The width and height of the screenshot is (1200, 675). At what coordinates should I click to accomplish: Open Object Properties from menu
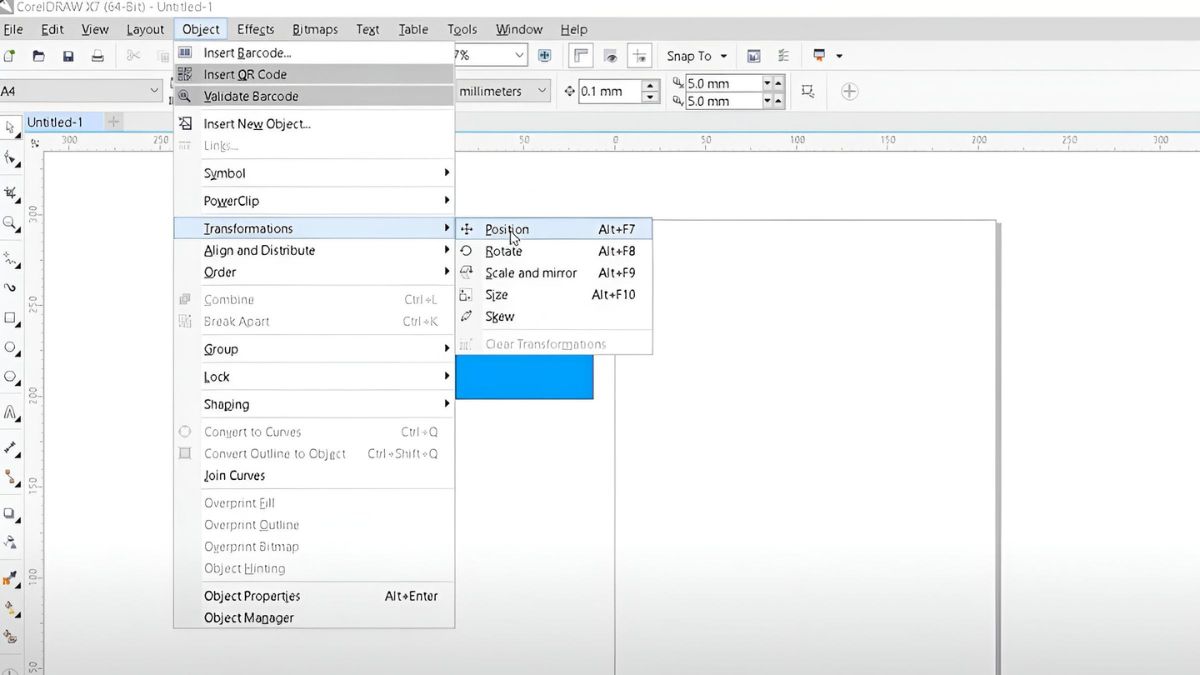[x=314, y=596]
